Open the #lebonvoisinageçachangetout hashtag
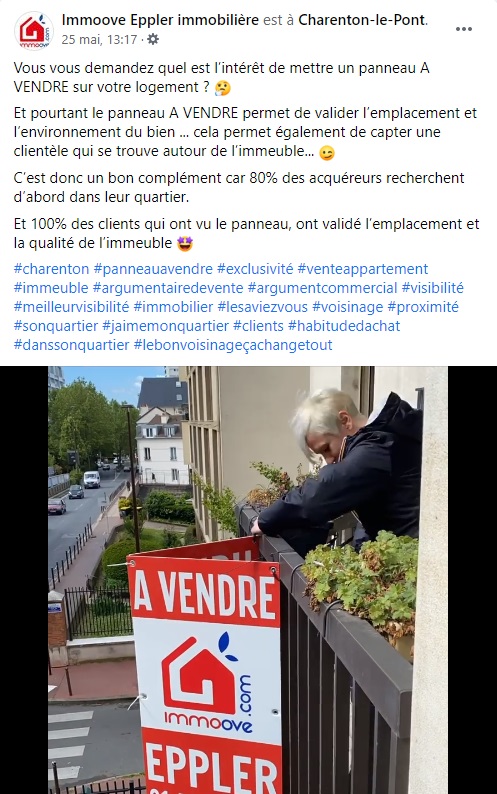497x794 pixels. click(x=233, y=345)
